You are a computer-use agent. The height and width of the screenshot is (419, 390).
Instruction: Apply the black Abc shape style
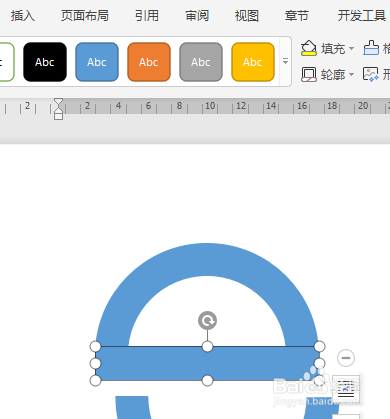tap(45, 62)
